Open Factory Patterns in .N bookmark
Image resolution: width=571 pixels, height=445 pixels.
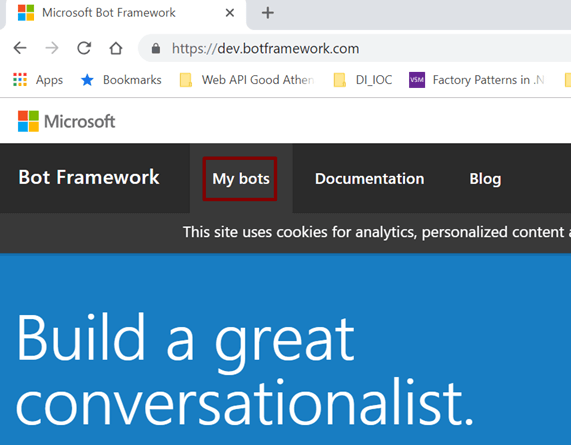click(x=477, y=80)
